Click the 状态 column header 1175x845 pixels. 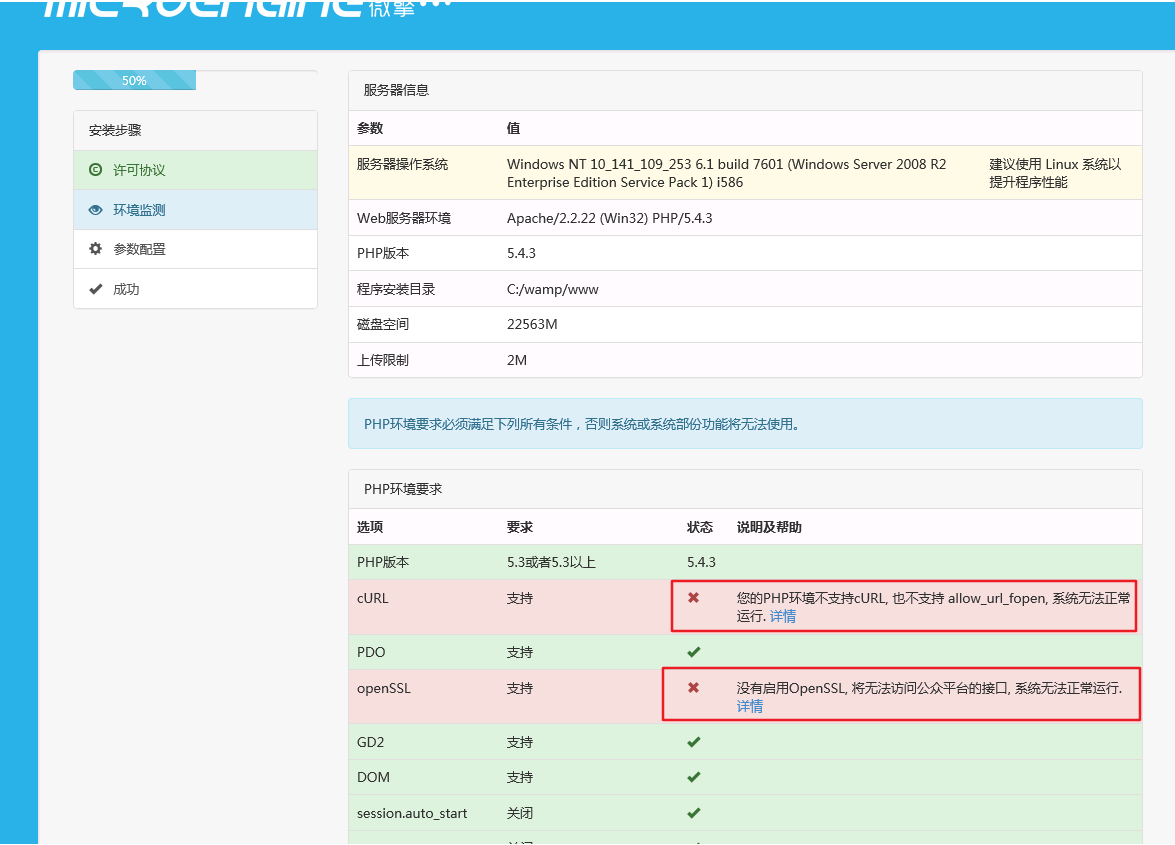point(699,527)
